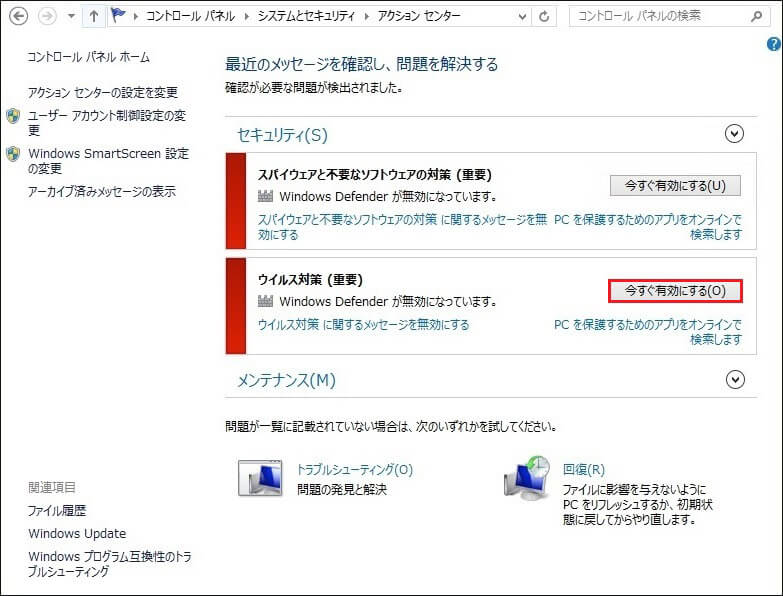This screenshot has width=783, height=596.
Task: Click the refresh button in address bar
Action: point(544,17)
